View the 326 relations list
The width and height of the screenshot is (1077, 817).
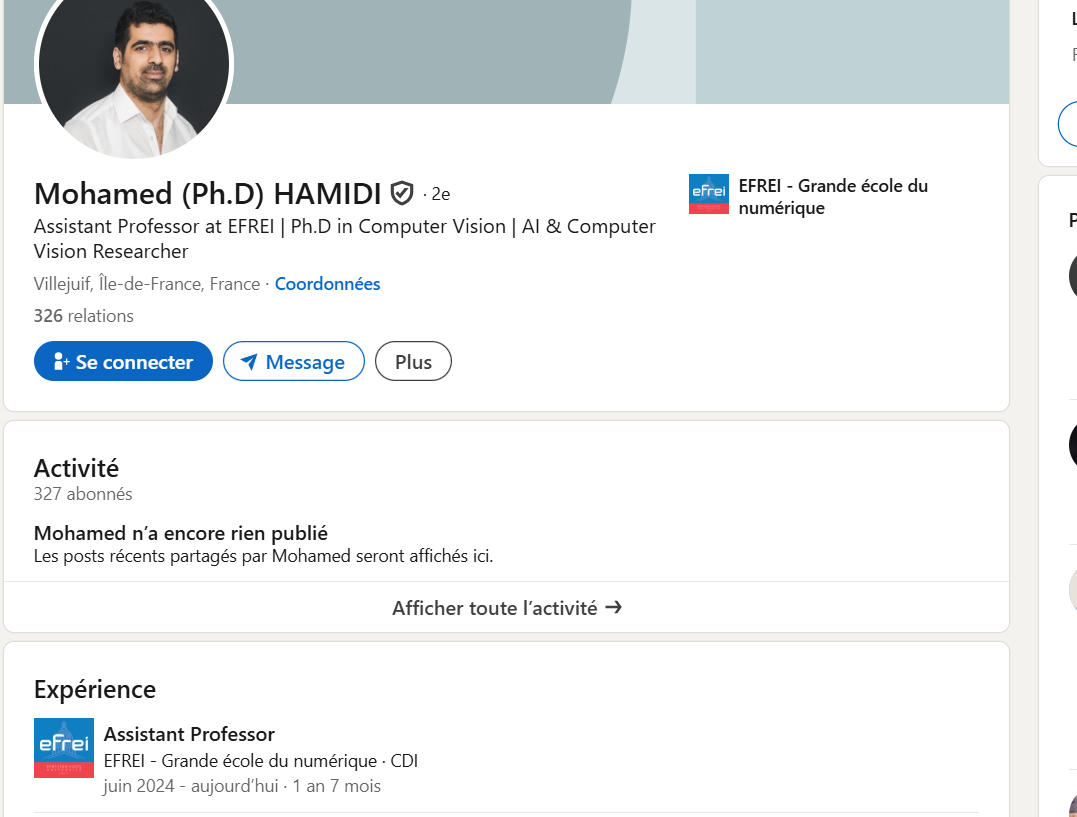point(84,316)
